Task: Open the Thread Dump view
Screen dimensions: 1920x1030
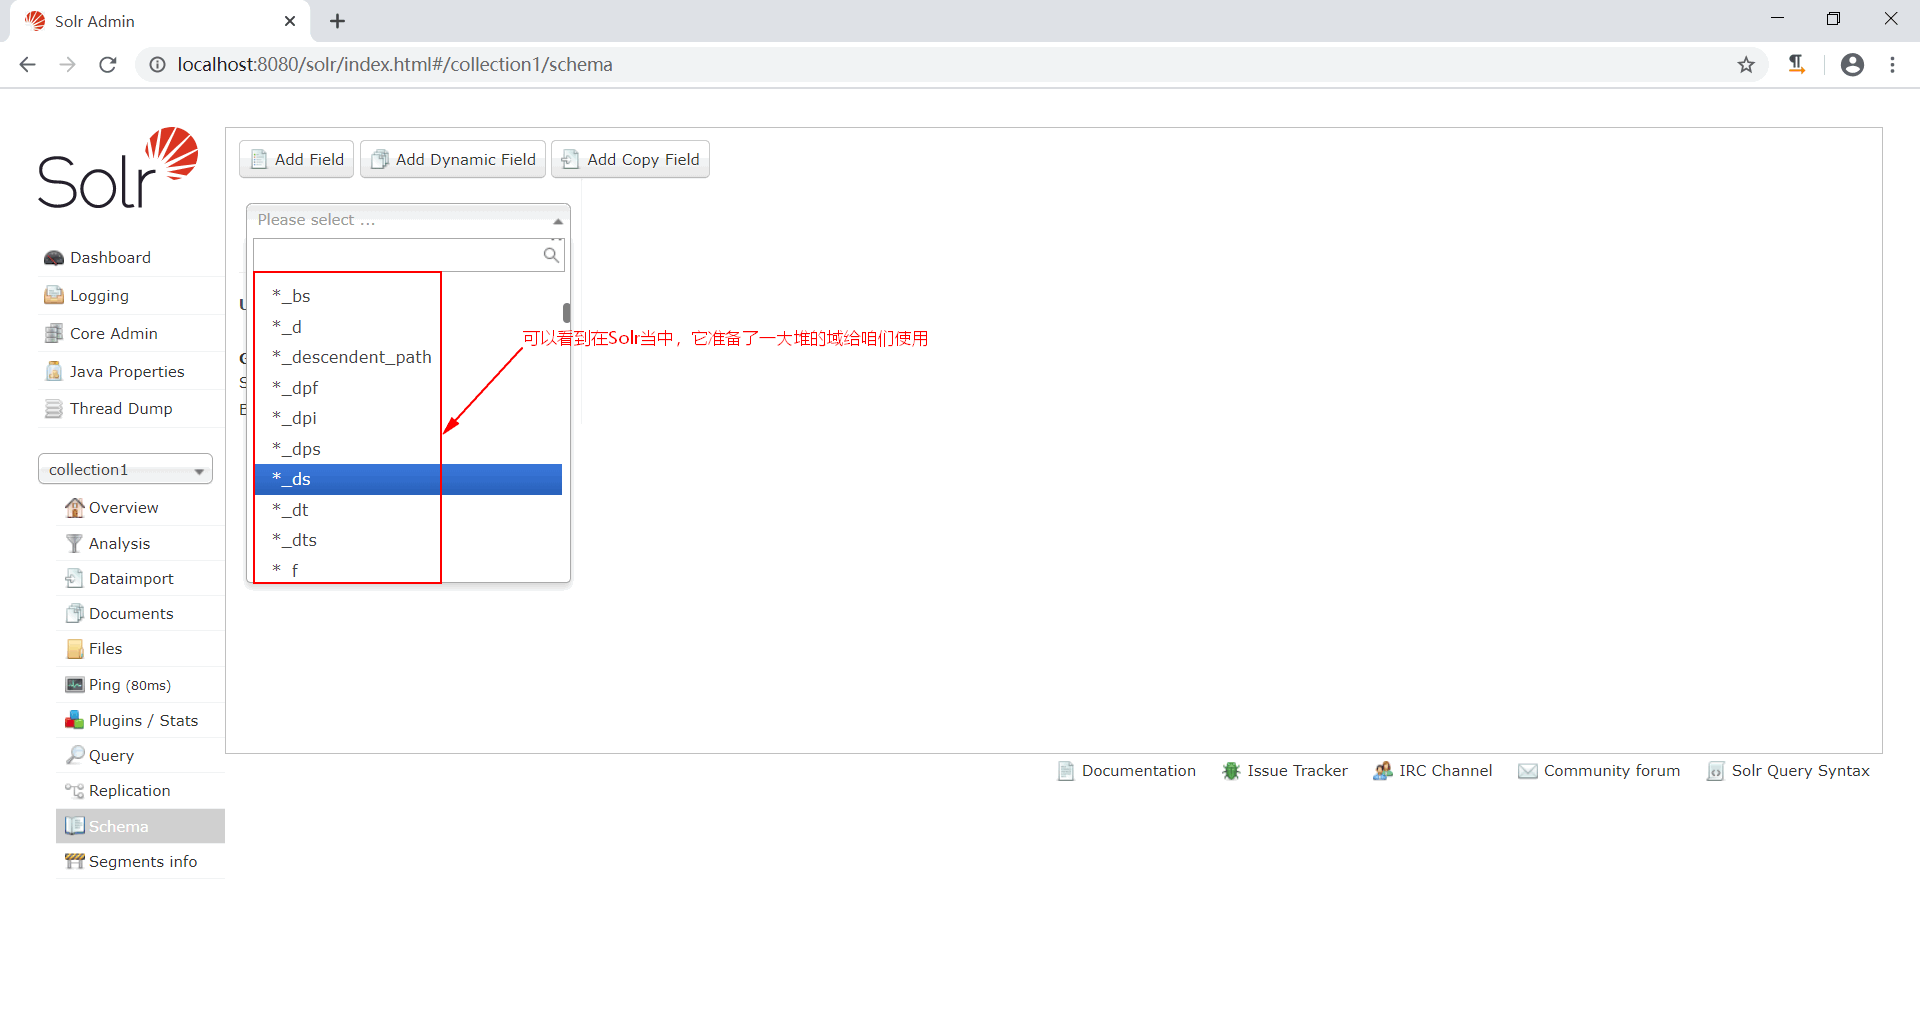Action: [x=120, y=409]
